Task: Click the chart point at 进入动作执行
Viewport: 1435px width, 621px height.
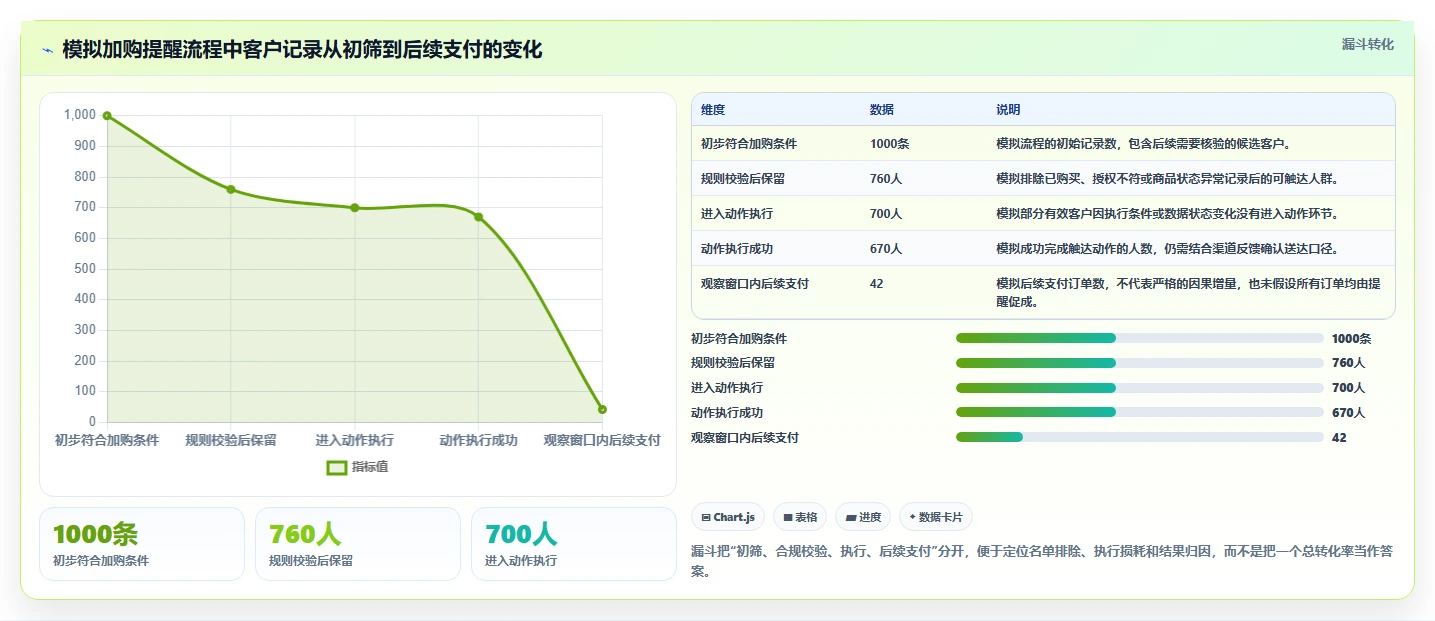Action: tap(355, 208)
